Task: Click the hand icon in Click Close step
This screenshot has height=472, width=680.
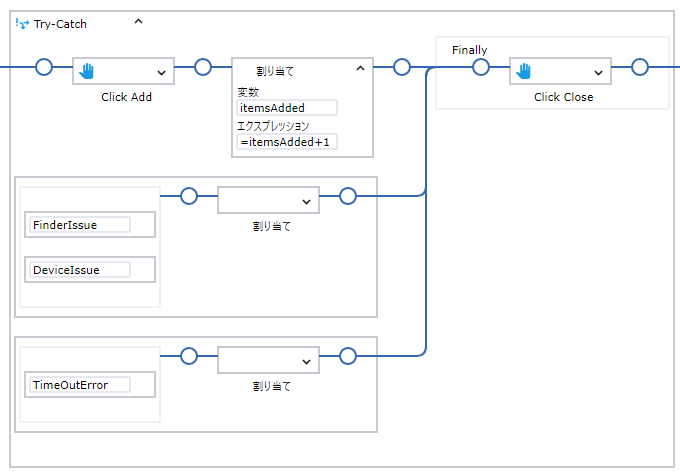Action: coord(526,71)
